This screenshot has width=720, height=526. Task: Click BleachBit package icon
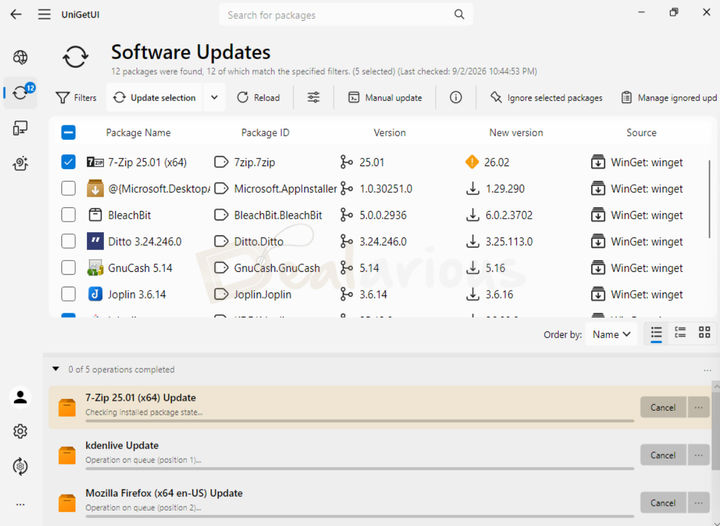(x=95, y=215)
